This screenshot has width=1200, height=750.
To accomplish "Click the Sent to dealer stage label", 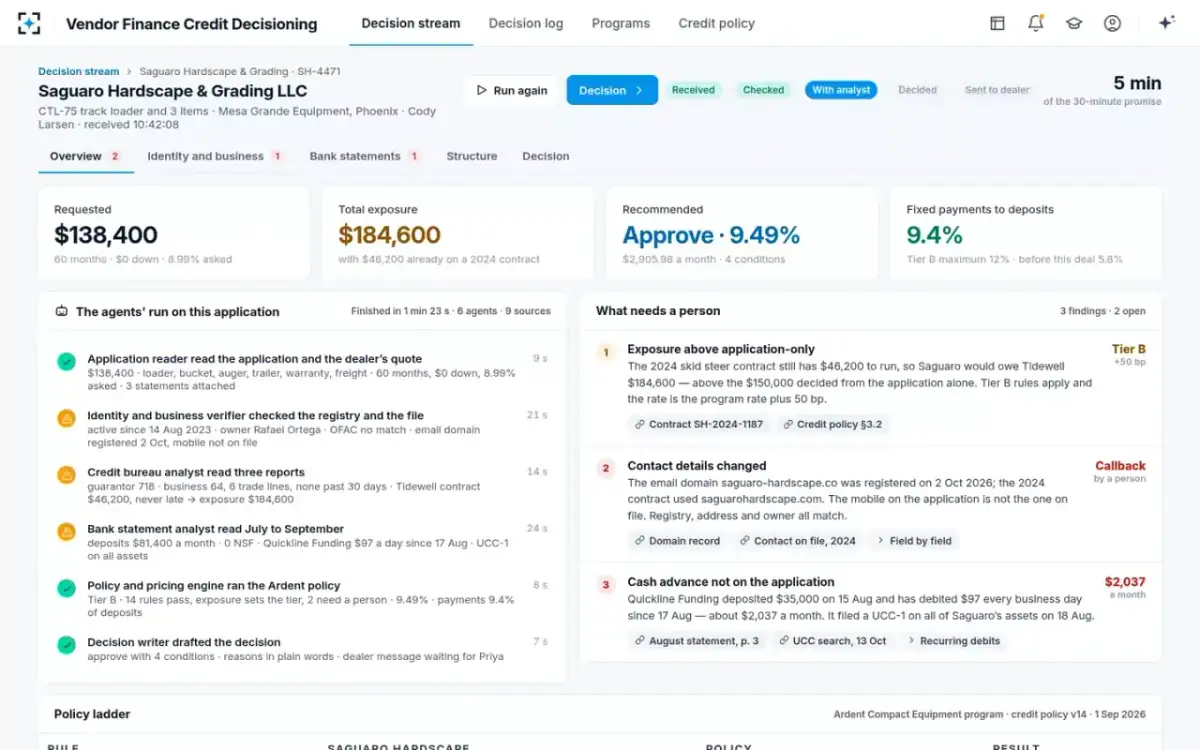I will 997,90.
